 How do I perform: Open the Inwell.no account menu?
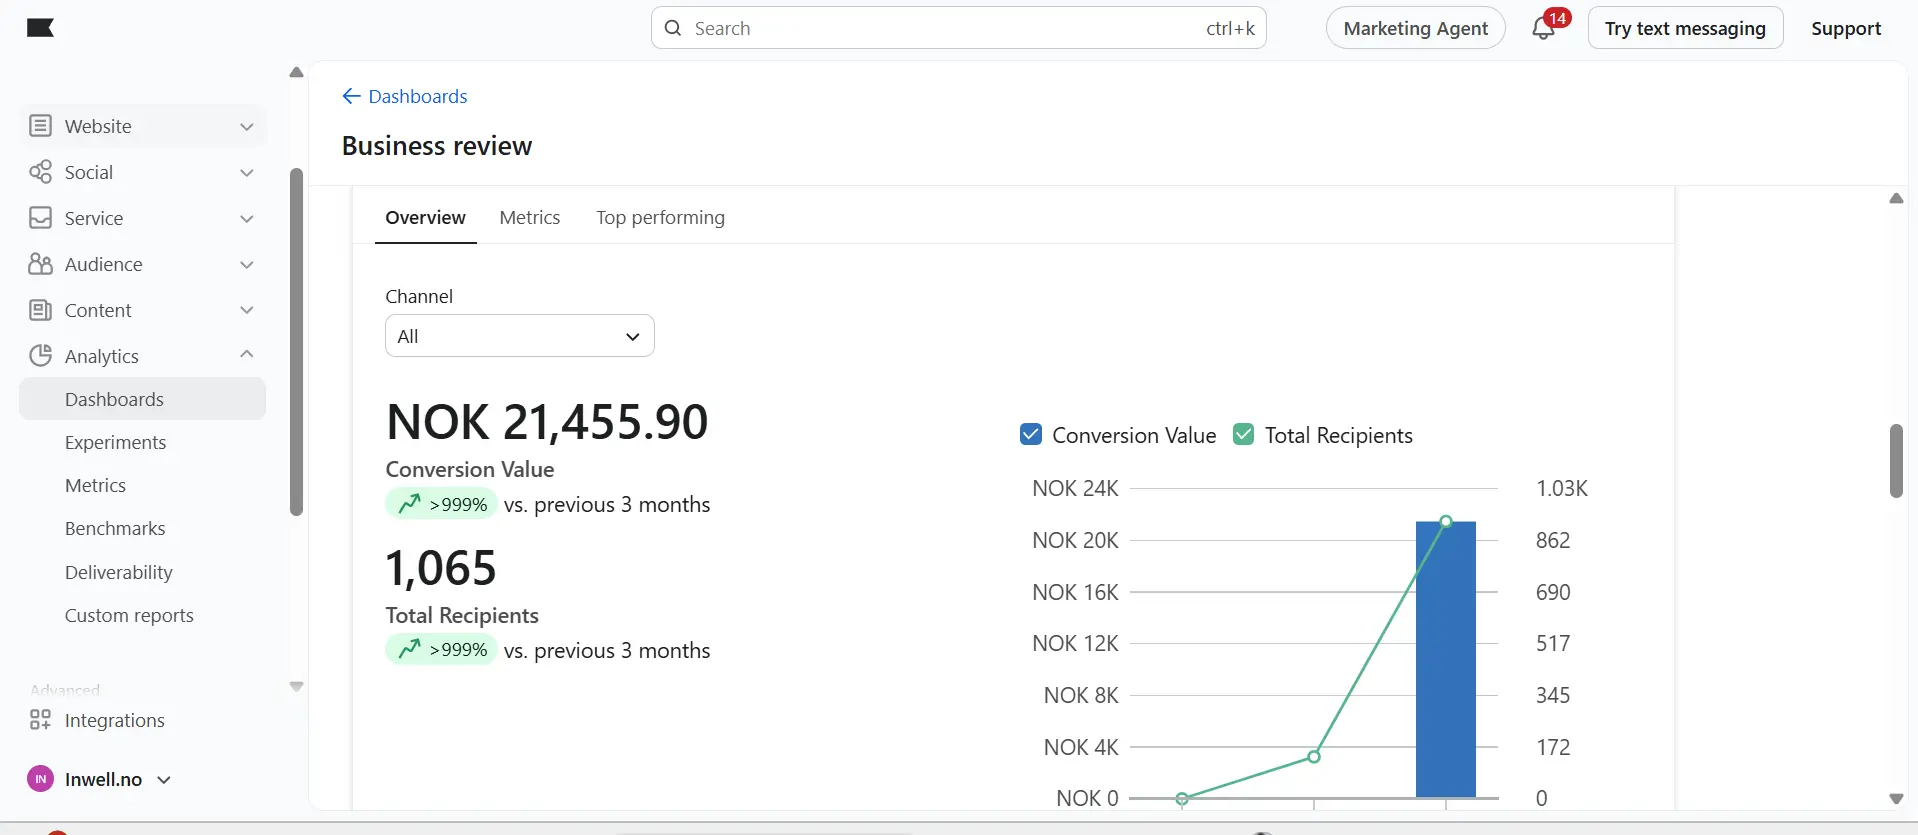99,779
